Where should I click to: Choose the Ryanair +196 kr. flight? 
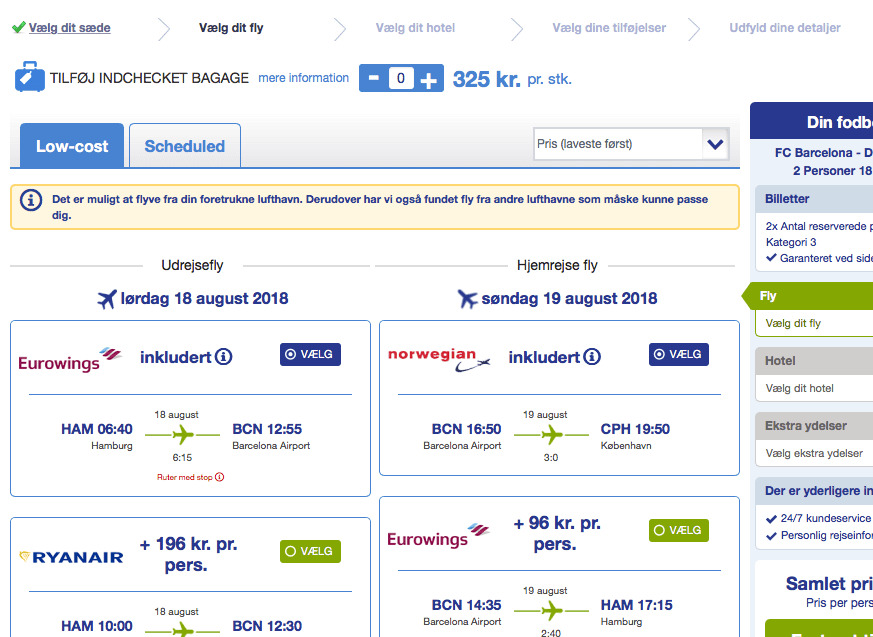pos(310,551)
